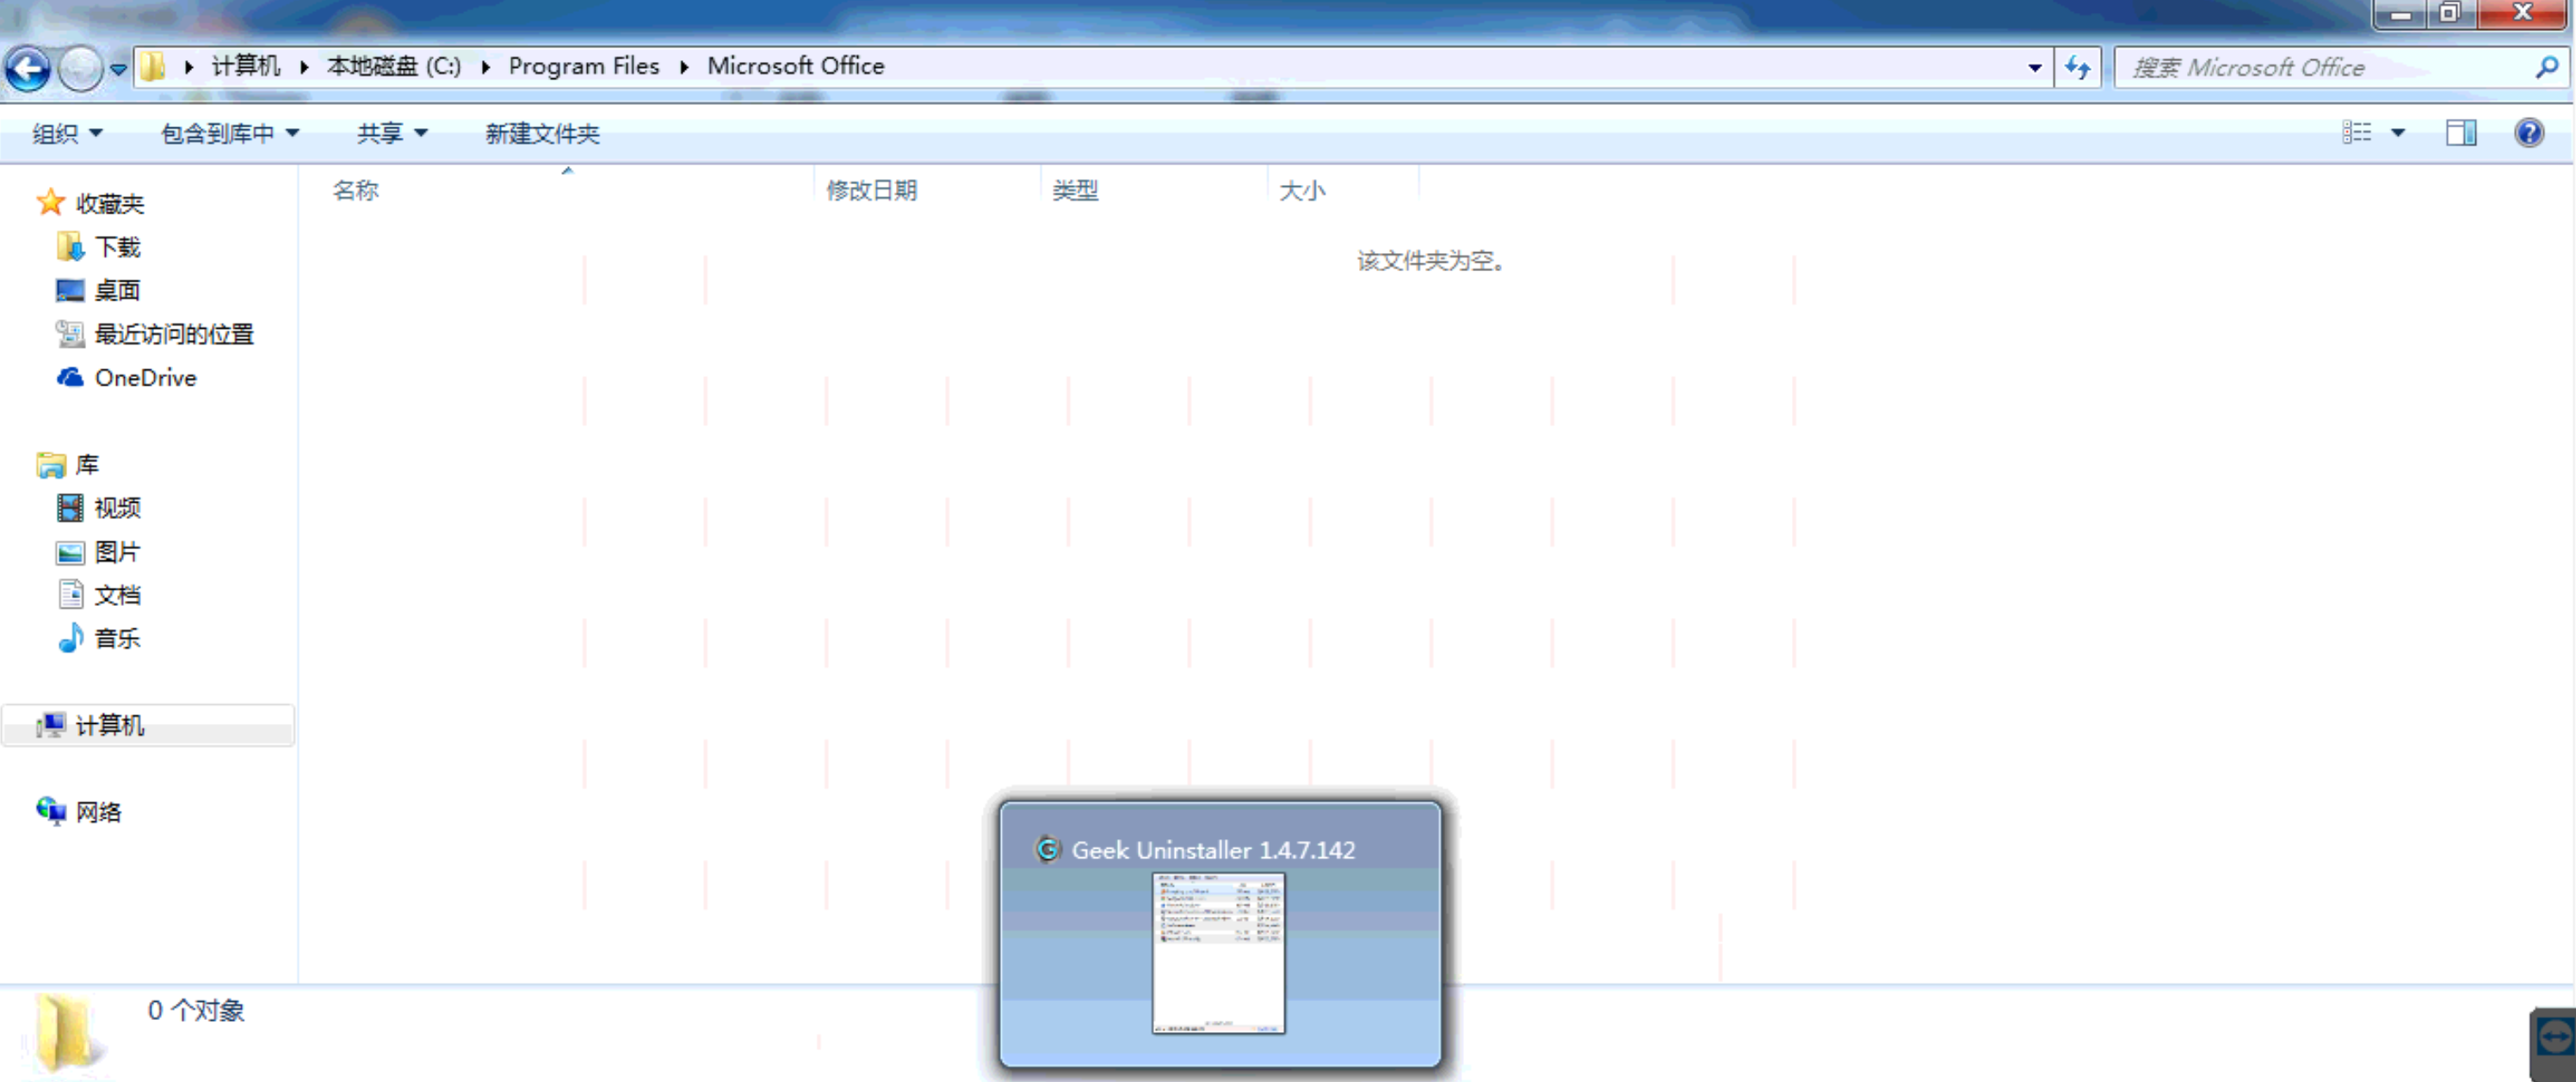This screenshot has height=1082, width=2576.
Task: Open the view options dropdown arrow
Action: [2398, 132]
